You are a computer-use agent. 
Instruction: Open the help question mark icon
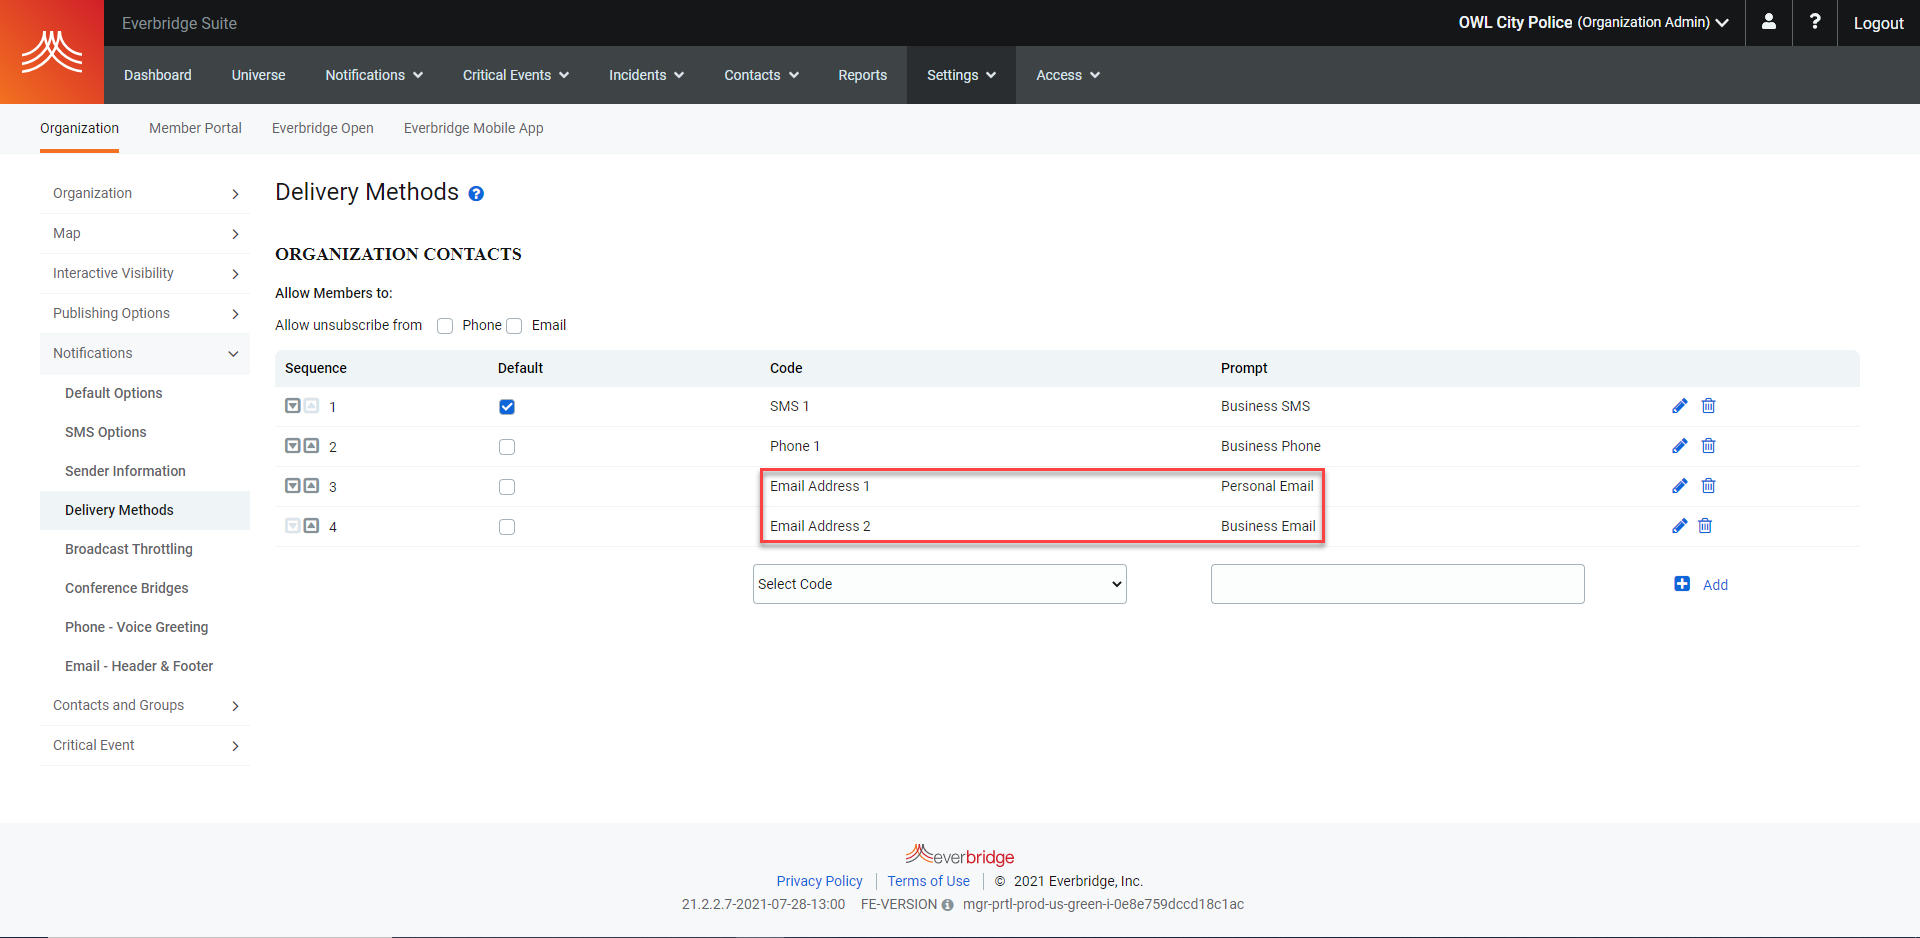[1814, 22]
